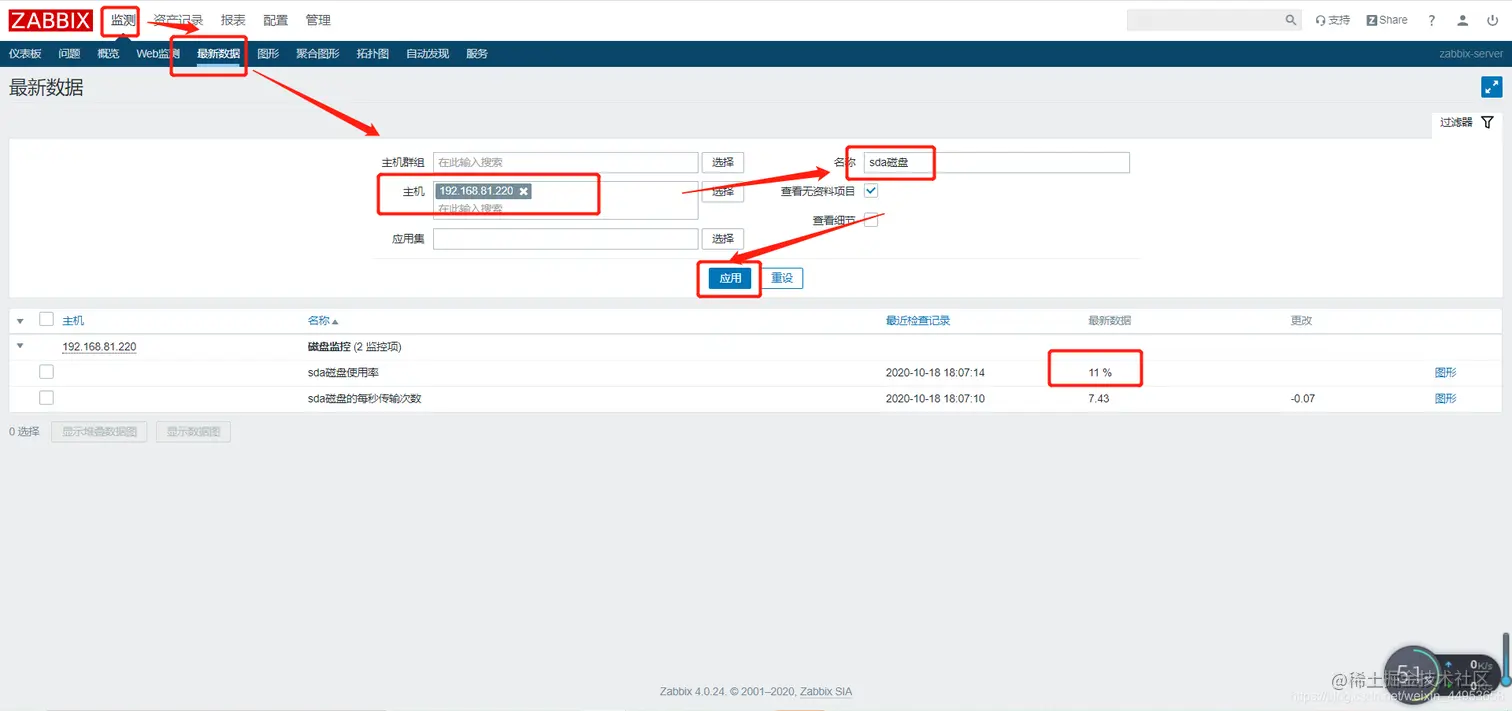Open host link 192.168.81.220 in table
Screen dimensions: 1512x711
tap(99, 347)
